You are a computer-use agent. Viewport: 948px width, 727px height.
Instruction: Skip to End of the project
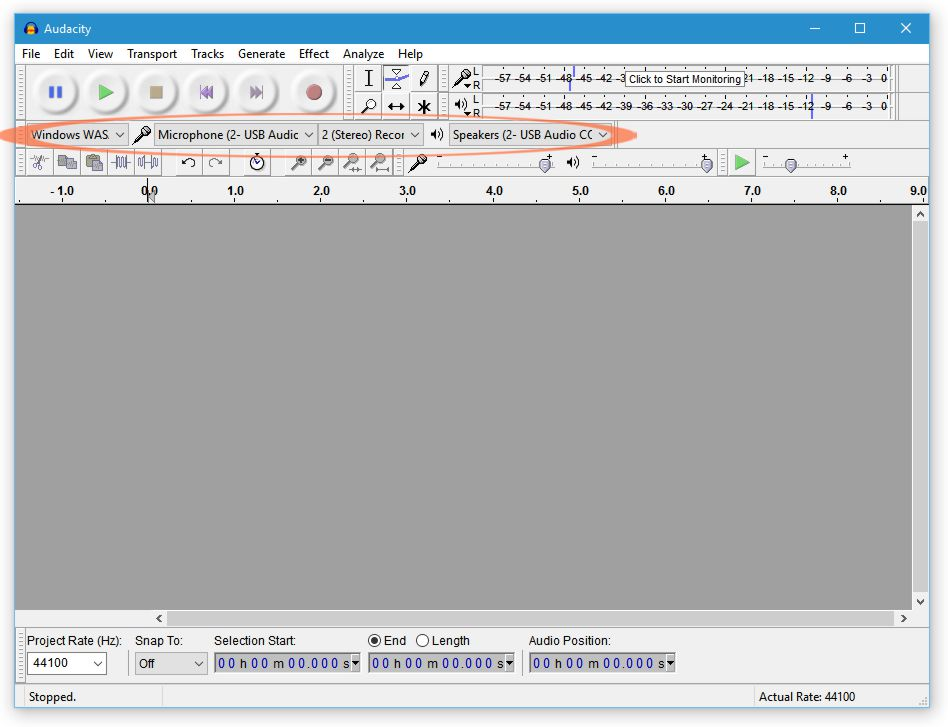coord(256,93)
